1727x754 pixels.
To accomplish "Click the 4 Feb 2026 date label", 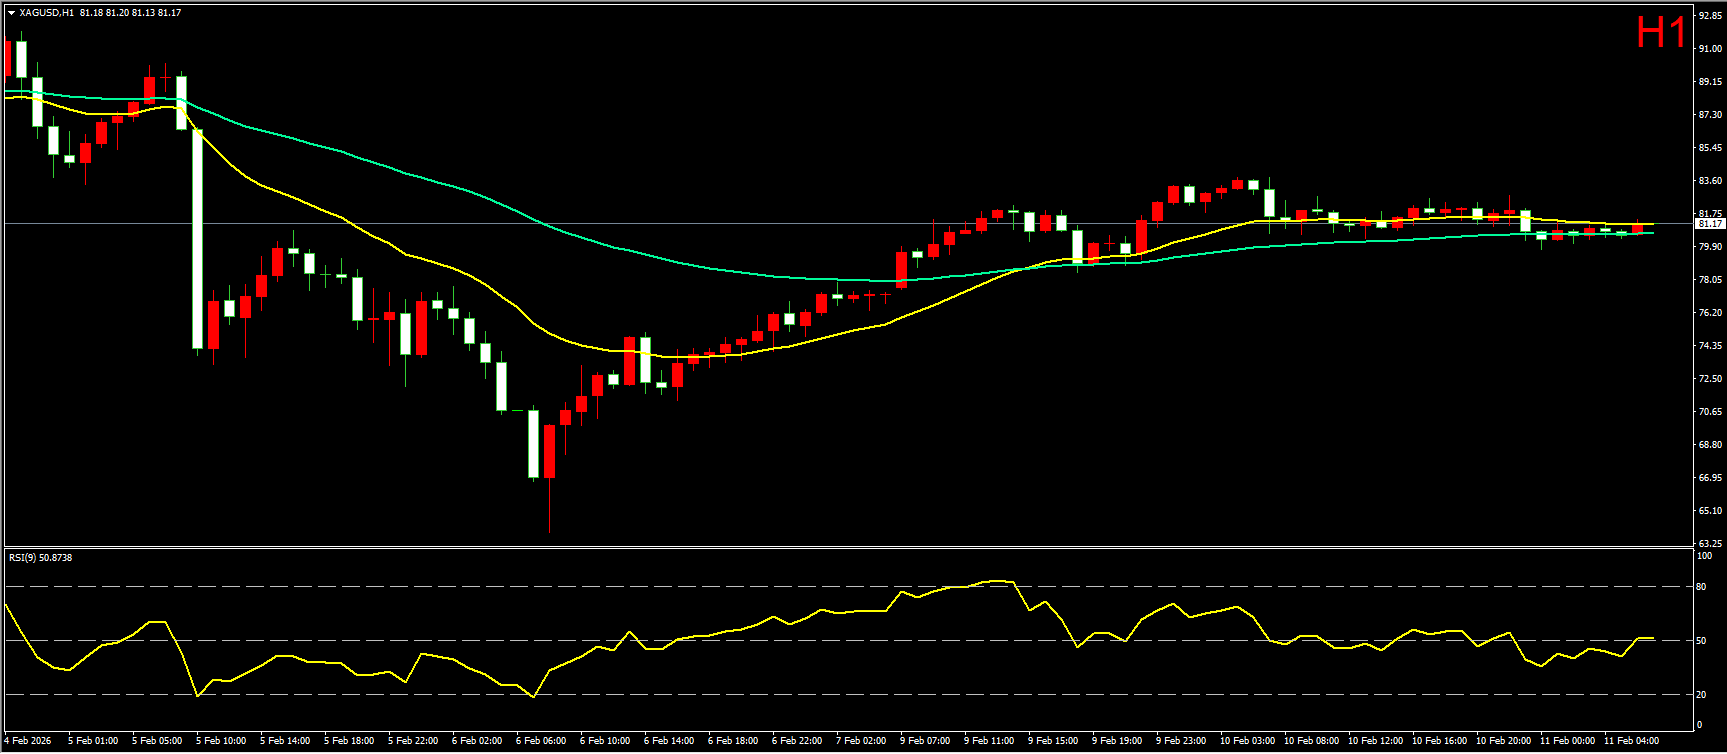I will (28, 741).
